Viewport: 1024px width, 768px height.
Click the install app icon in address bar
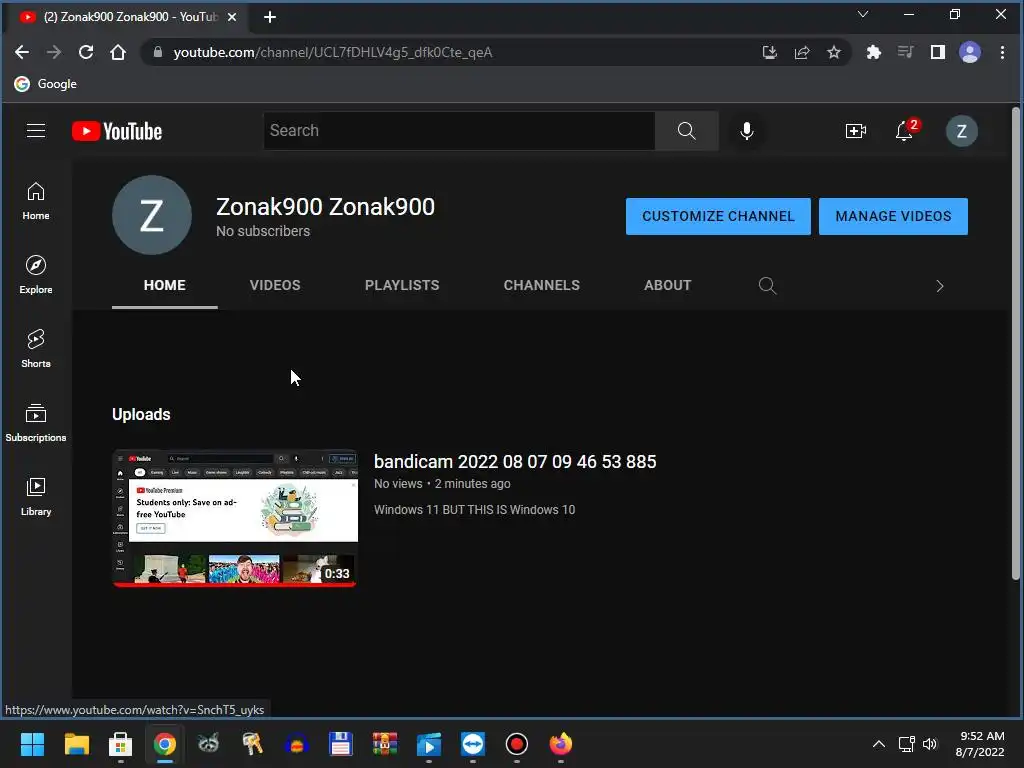(x=769, y=52)
